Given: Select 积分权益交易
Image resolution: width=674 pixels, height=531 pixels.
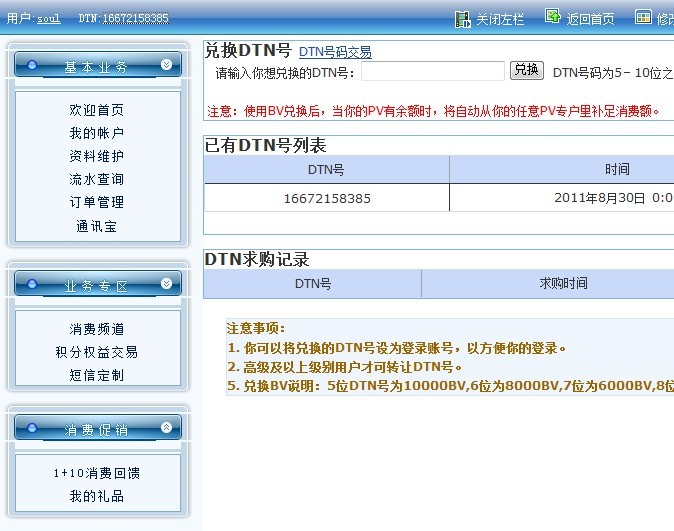Looking at the screenshot, I should (97, 352).
